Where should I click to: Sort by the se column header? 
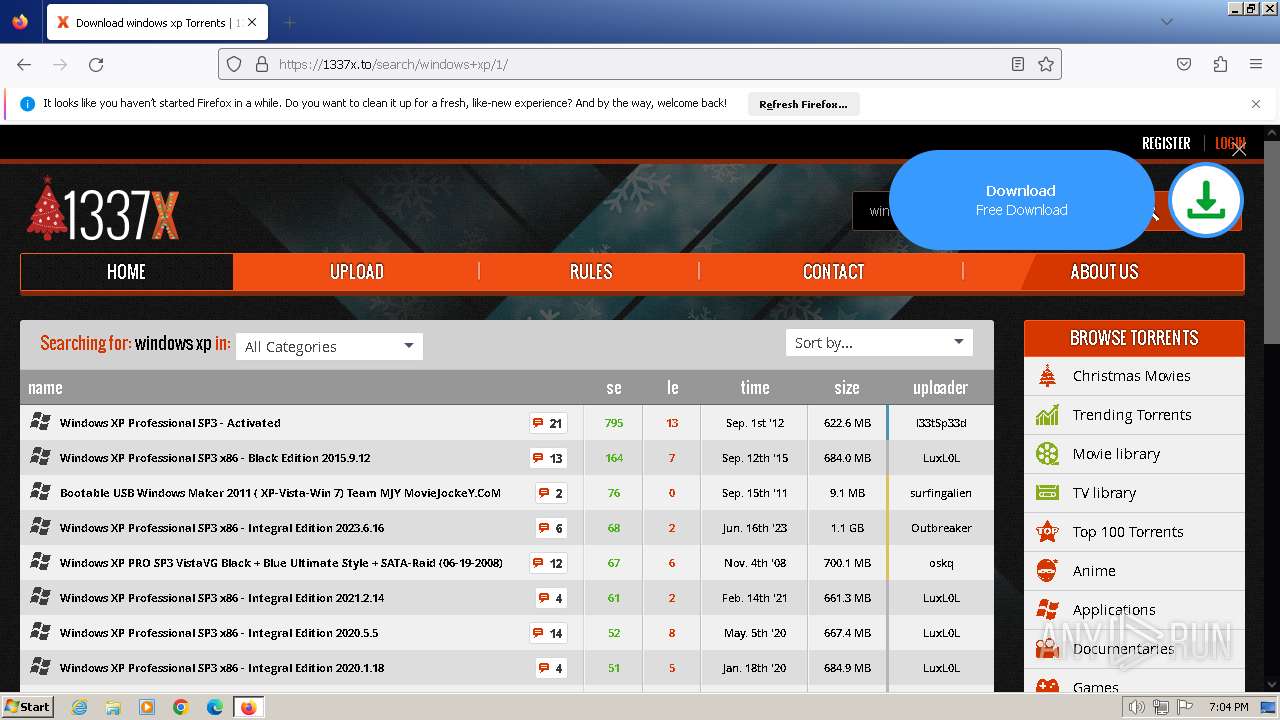point(614,388)
